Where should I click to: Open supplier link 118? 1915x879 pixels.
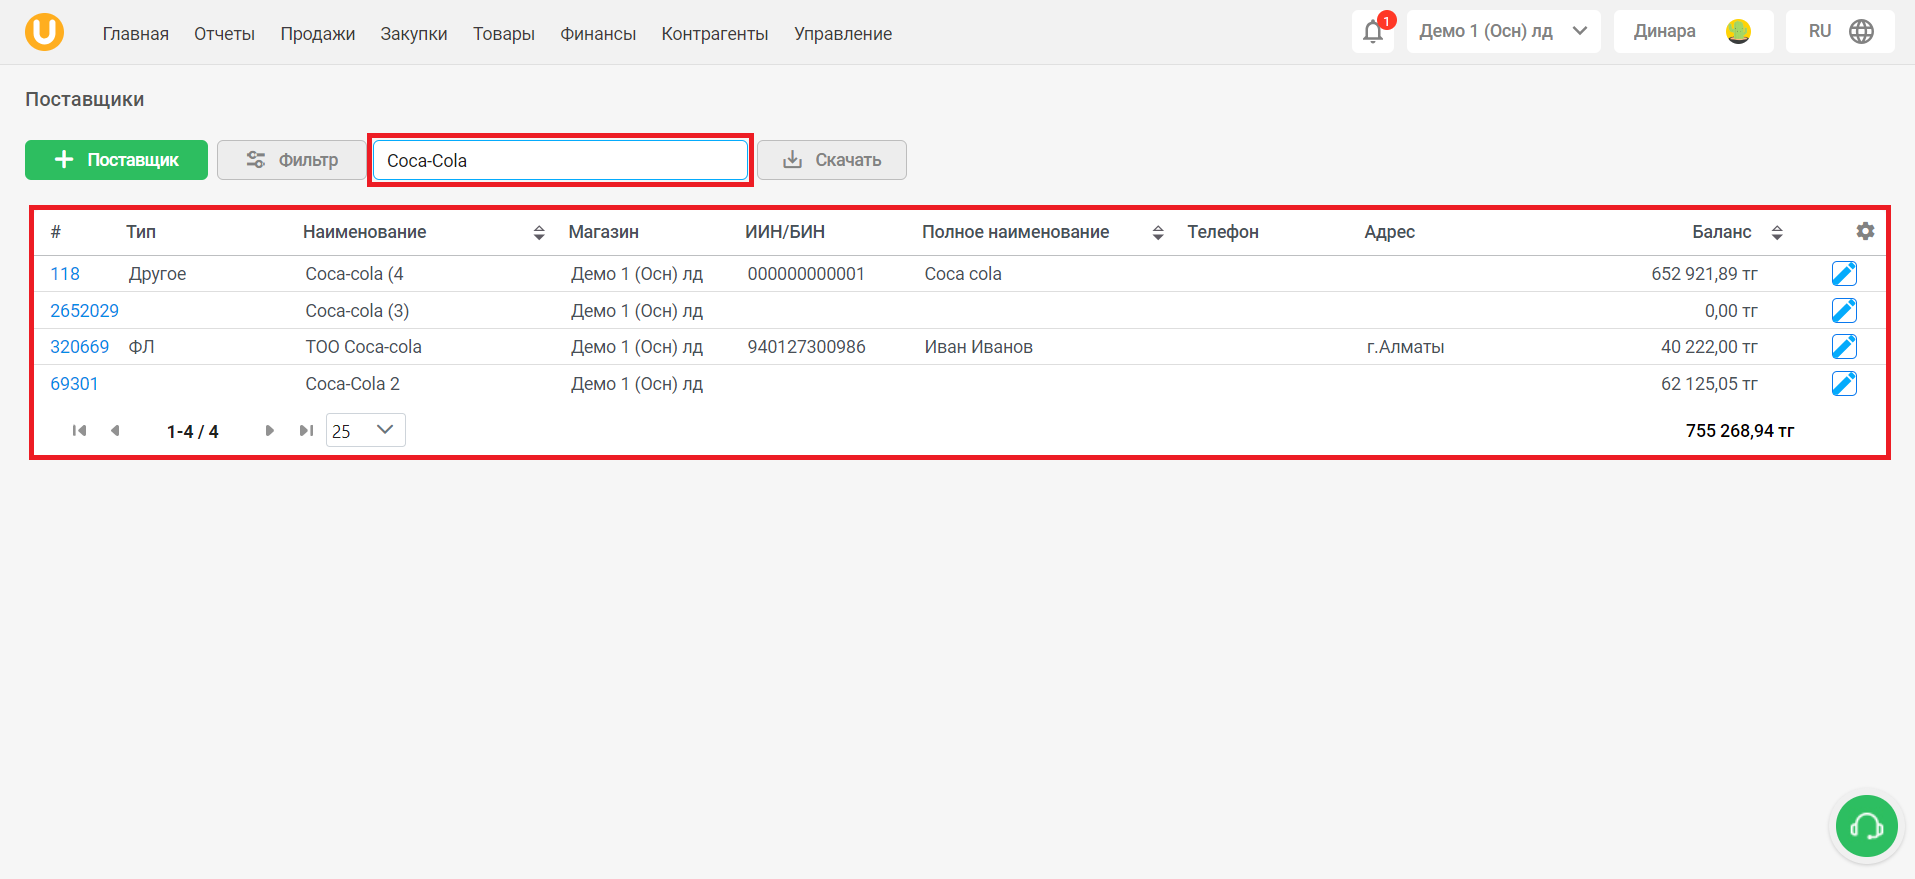[65, 274]
